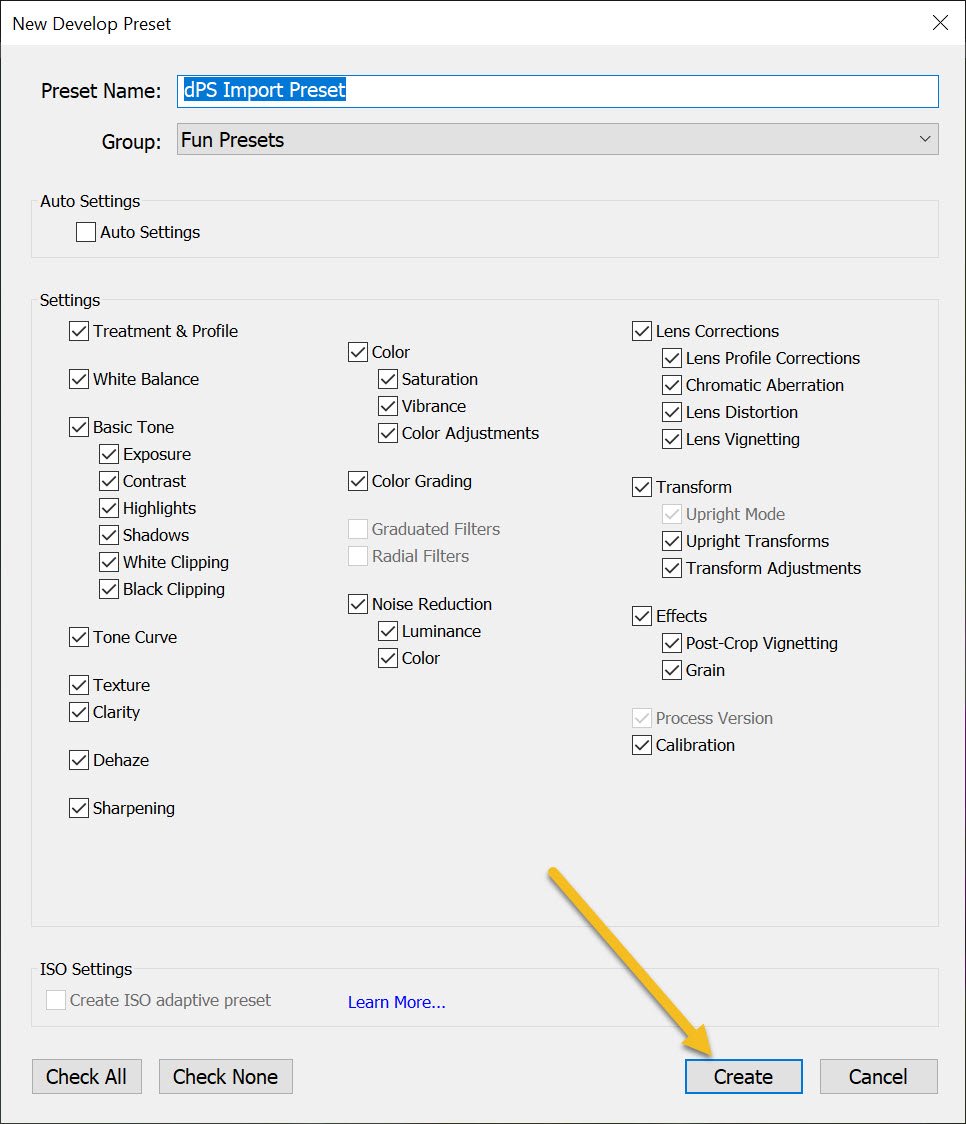Toggle the Dehaze checkbox
The width and height of the screenshot is (966, 1124).
coord(79,760)
